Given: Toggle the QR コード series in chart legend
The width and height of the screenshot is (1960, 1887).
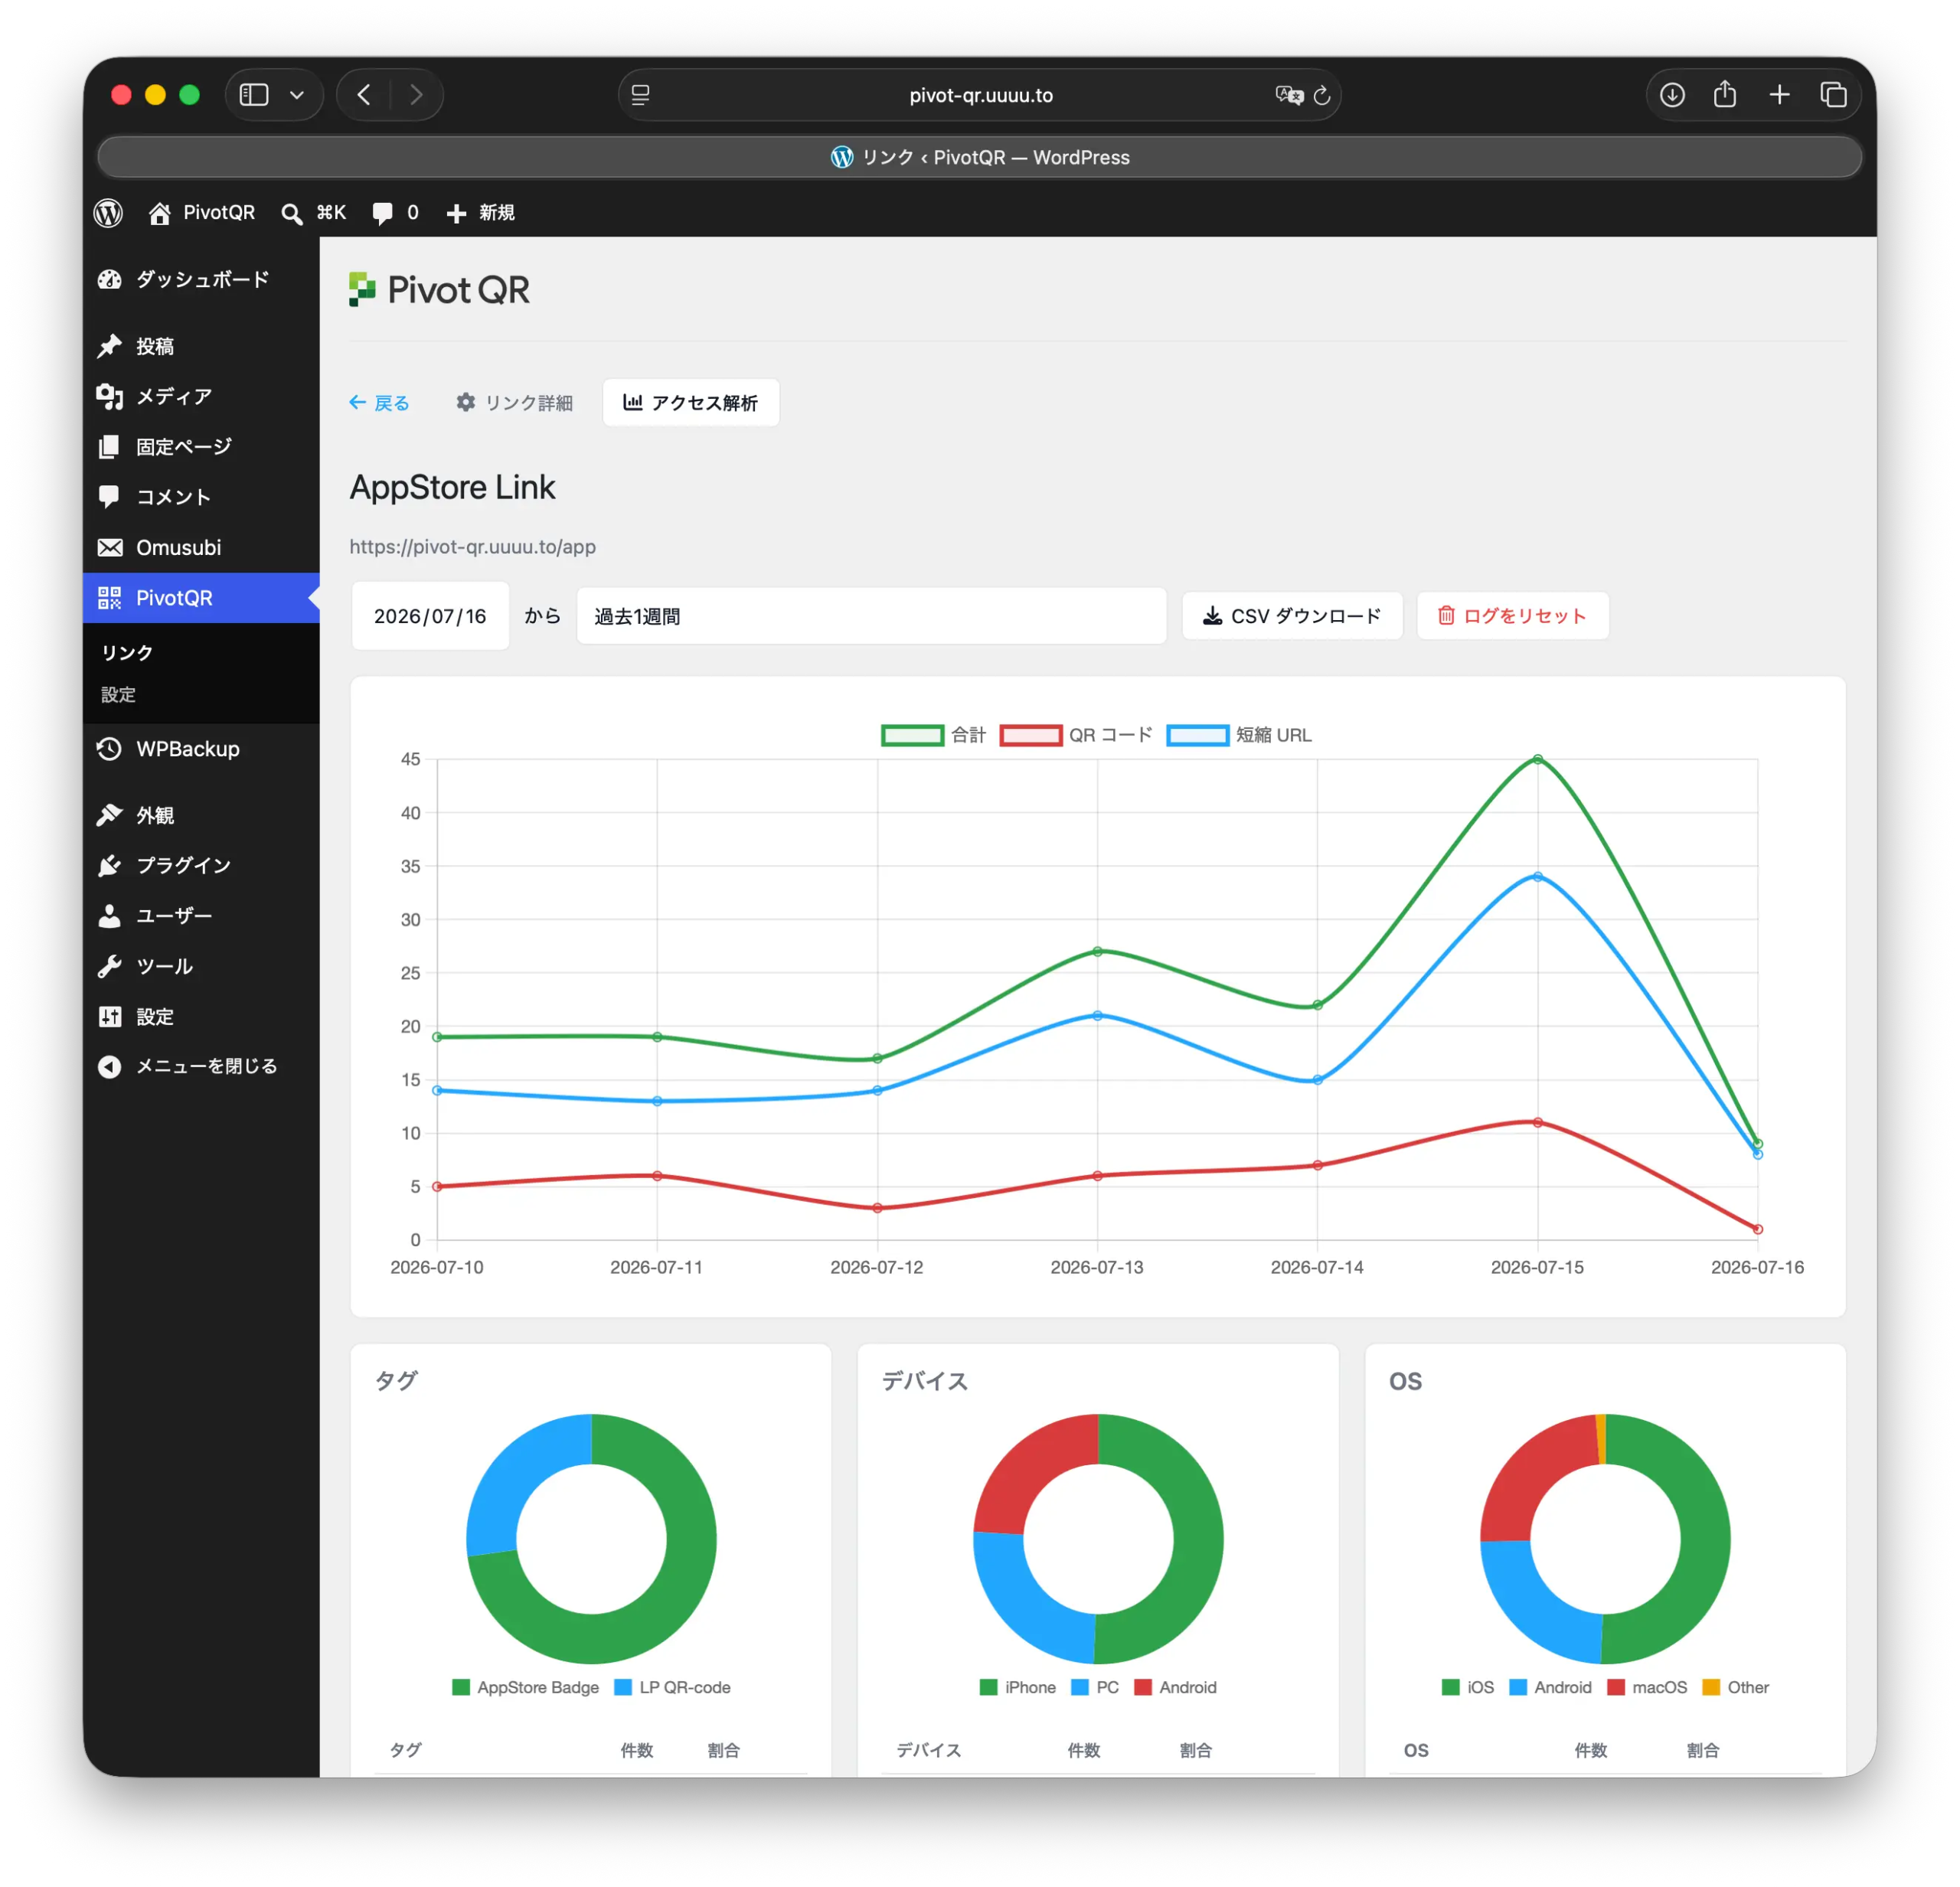Looking at the screenshot, I should coord(1076,735).
